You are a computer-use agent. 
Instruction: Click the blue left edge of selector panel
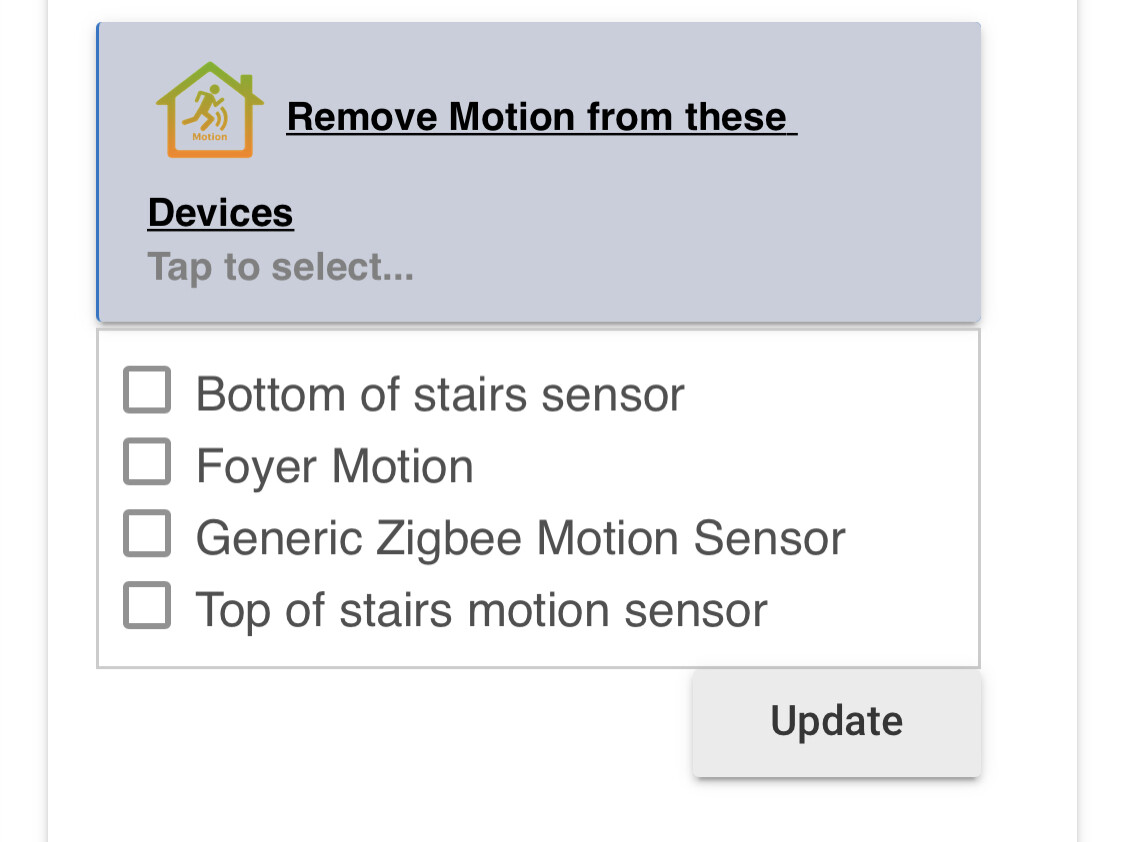point(98,172)
